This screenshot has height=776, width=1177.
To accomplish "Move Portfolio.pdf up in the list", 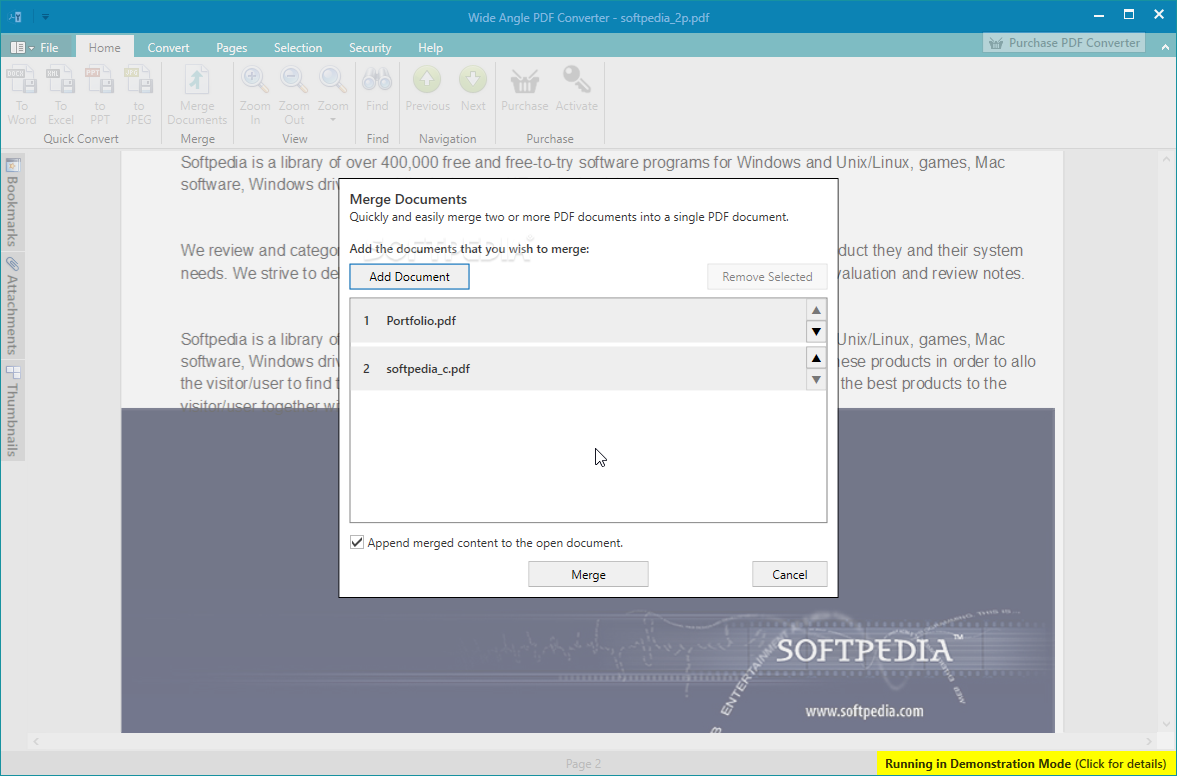I will [817, 310].
